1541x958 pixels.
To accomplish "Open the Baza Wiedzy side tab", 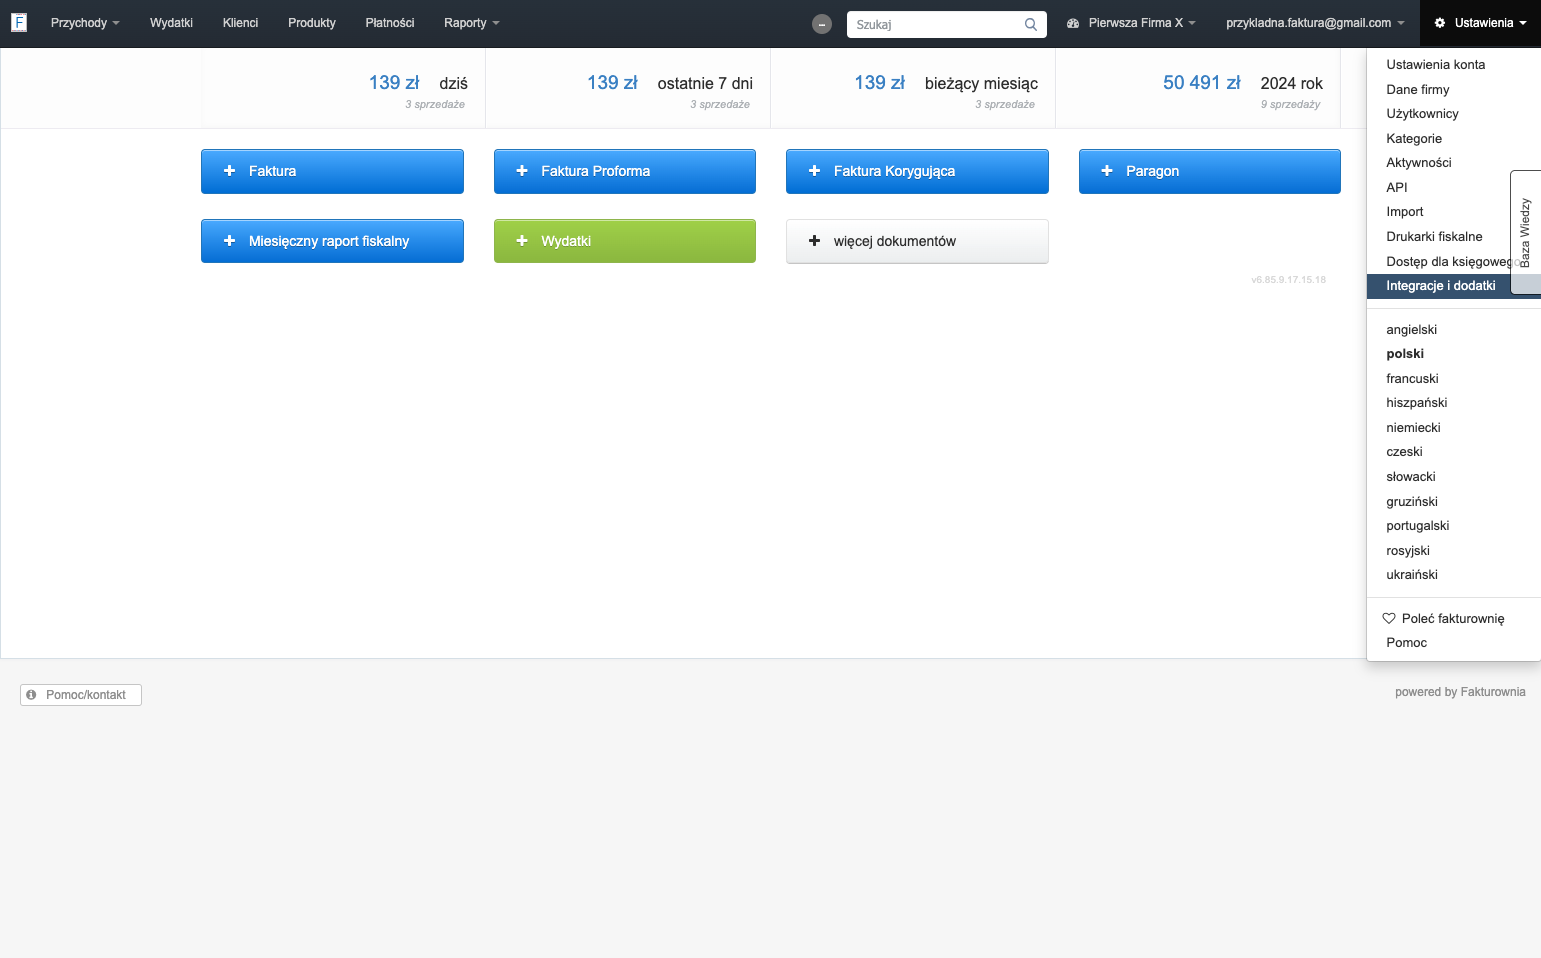I will [x=1526, y=233].
